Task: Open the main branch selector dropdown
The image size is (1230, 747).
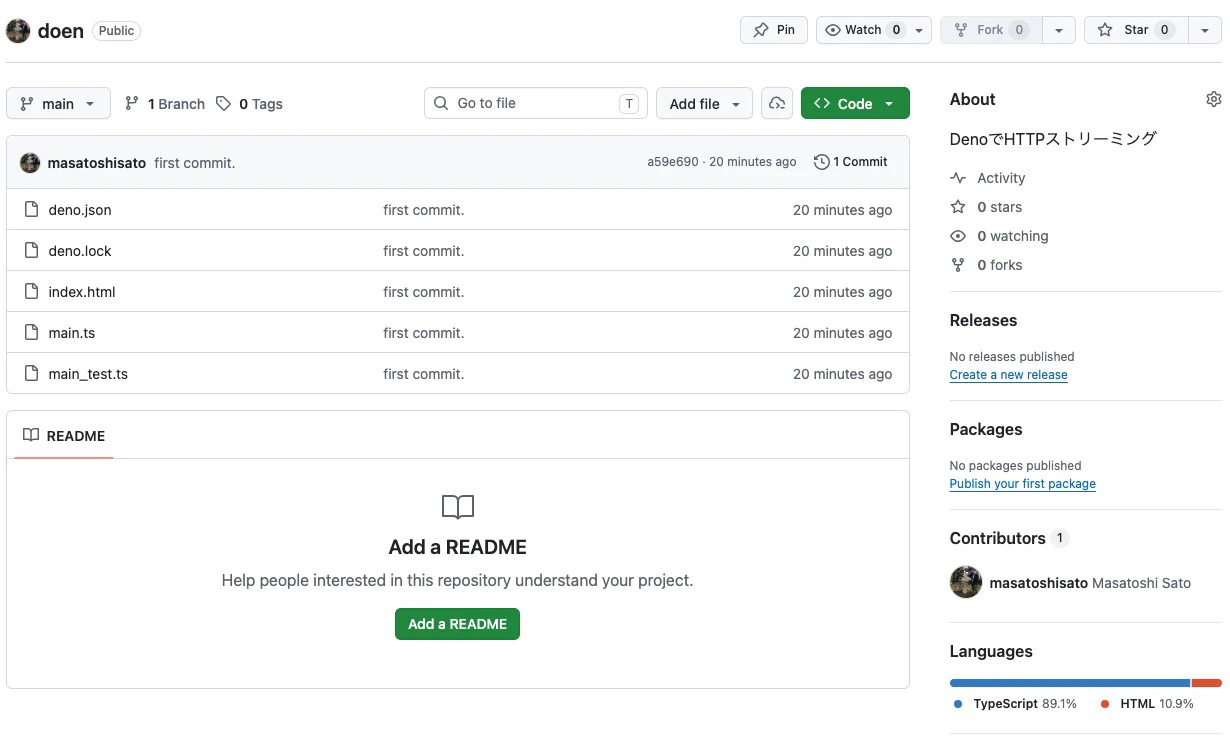Action: [58, 103]
